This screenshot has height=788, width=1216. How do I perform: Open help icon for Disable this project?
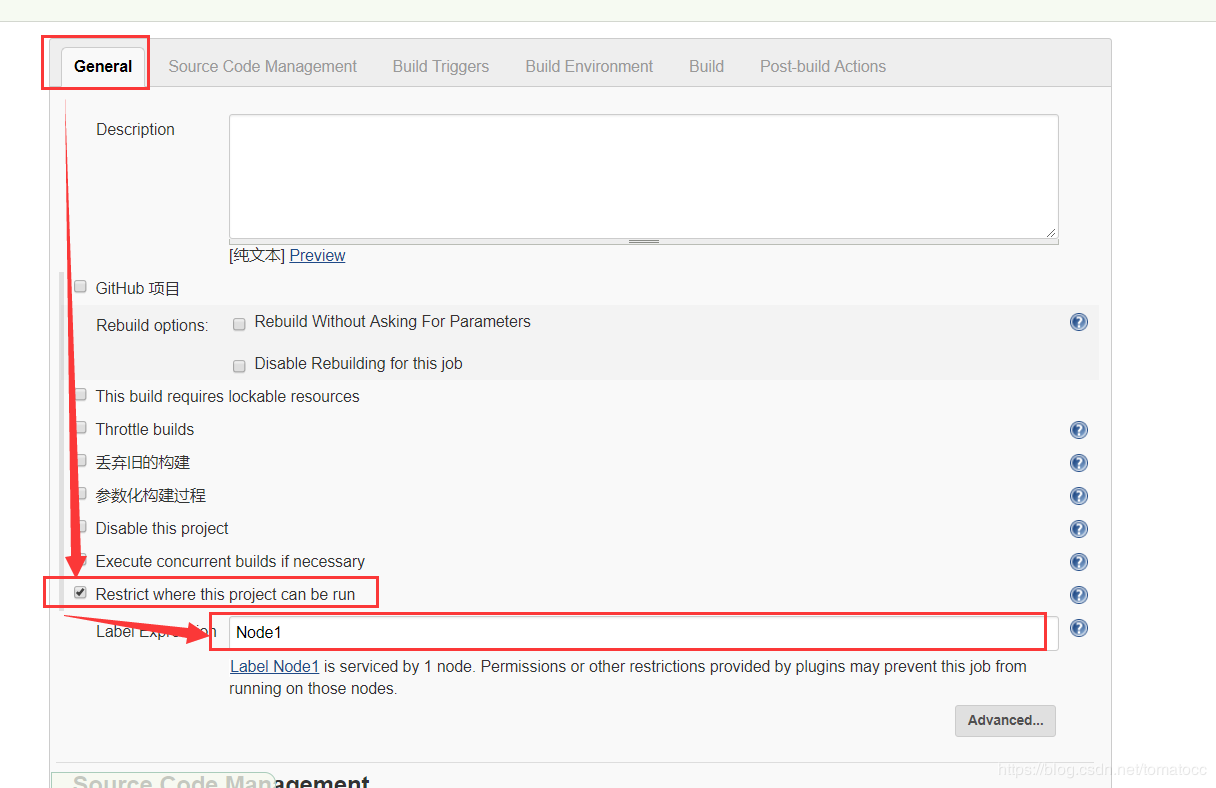coord(1078,529)
